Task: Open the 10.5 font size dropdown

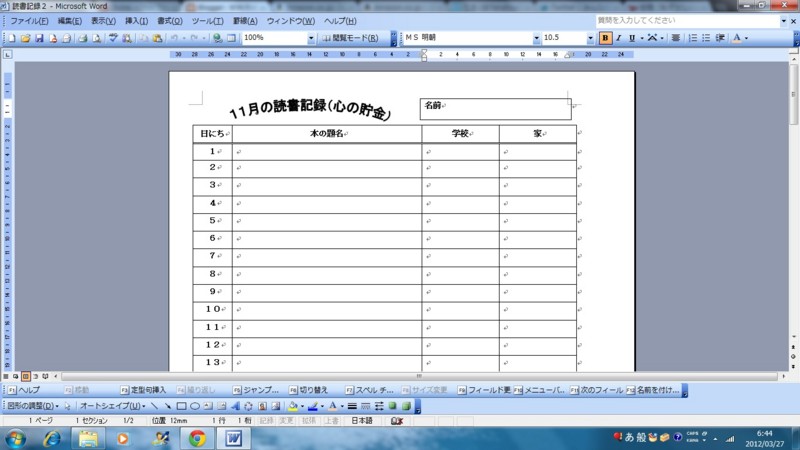Action: click(590, 38)
